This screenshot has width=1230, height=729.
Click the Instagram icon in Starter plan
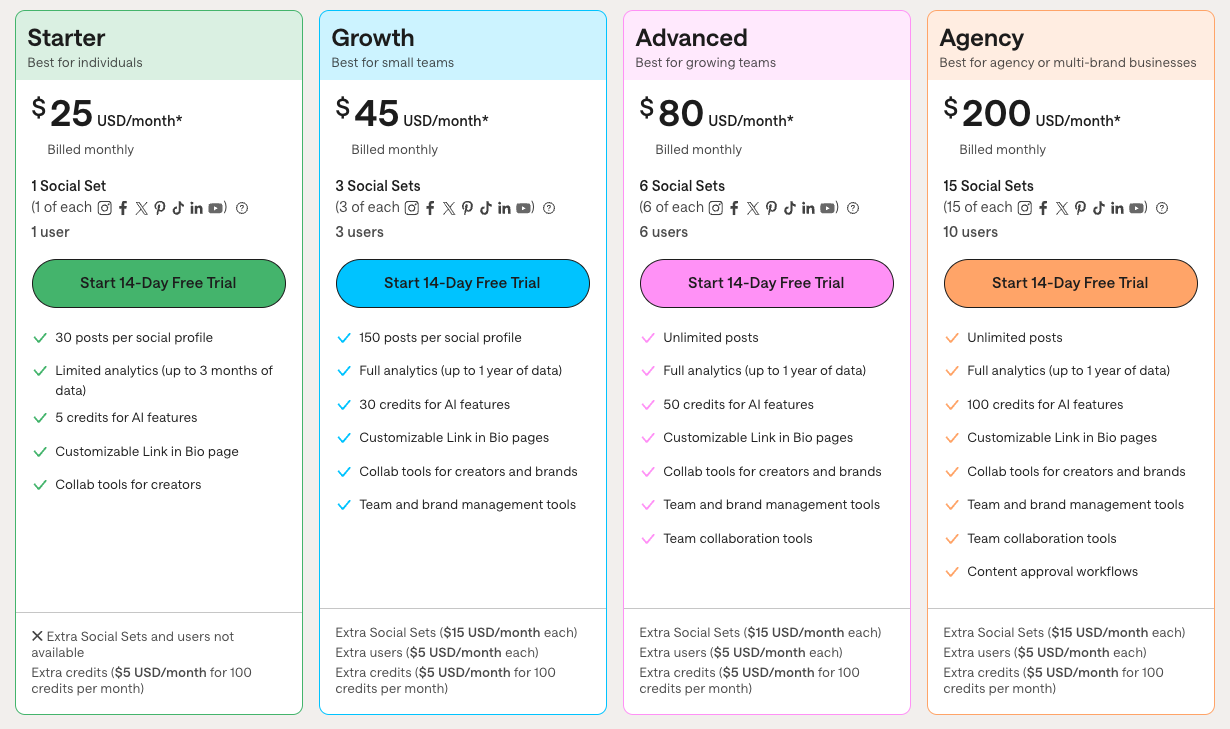(104, 208)
